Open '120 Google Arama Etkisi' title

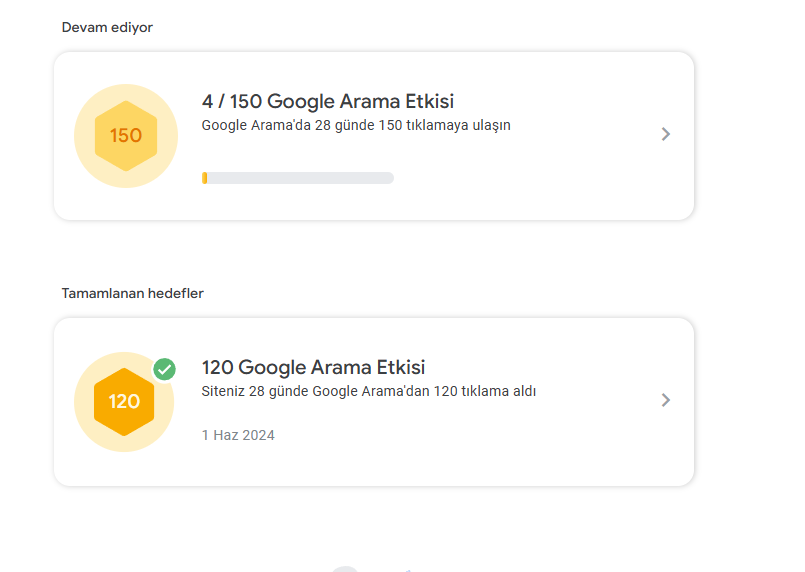(x=313, y=367)
